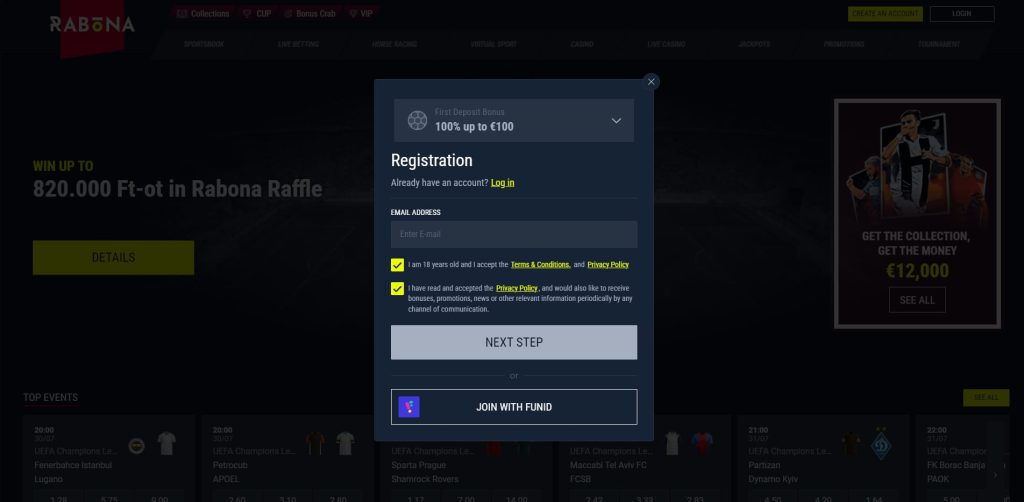Image resolution: width=1024 pixels, height=502 pixels.
Task: Click the Enter E-mail input field
Action: (x=514, y=234)
